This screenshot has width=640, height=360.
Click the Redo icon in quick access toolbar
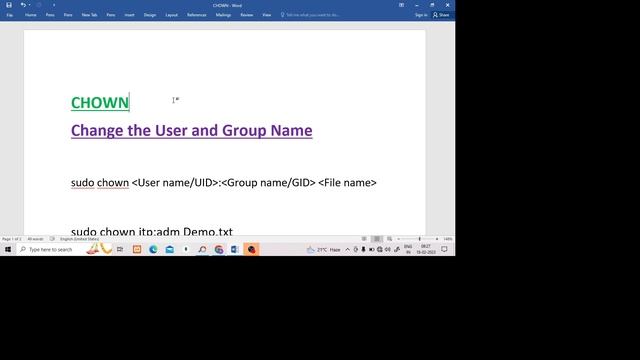pos(39,5)
